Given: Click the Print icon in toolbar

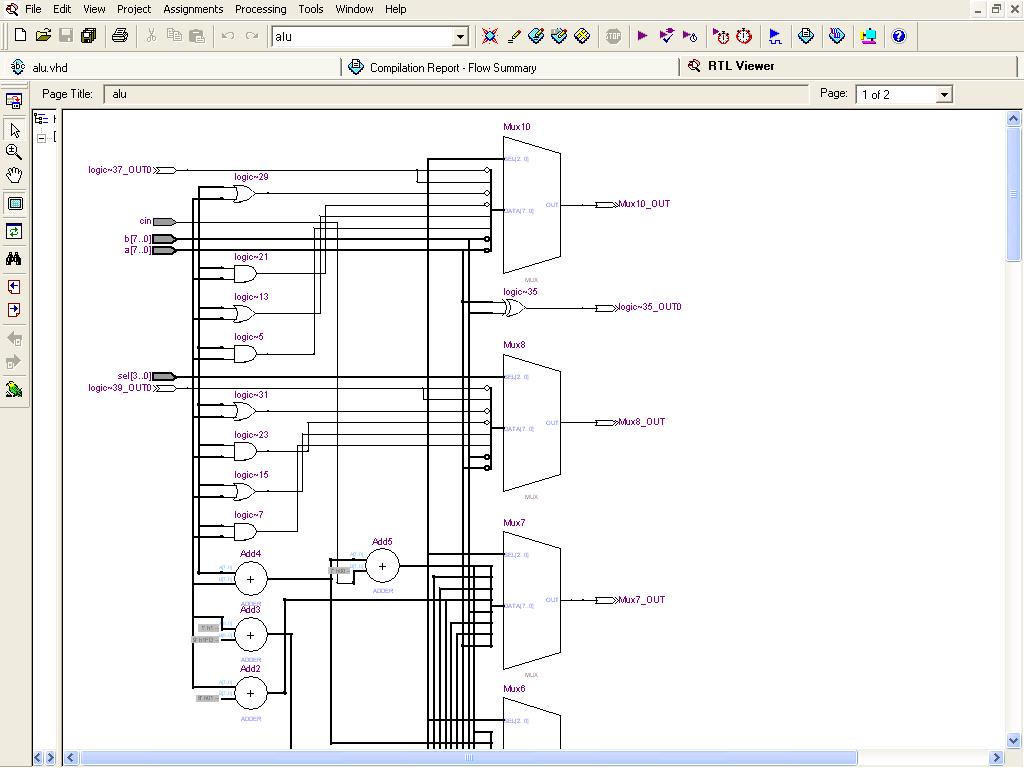Looking at the screenshot, I should click(x=120, y=36).
